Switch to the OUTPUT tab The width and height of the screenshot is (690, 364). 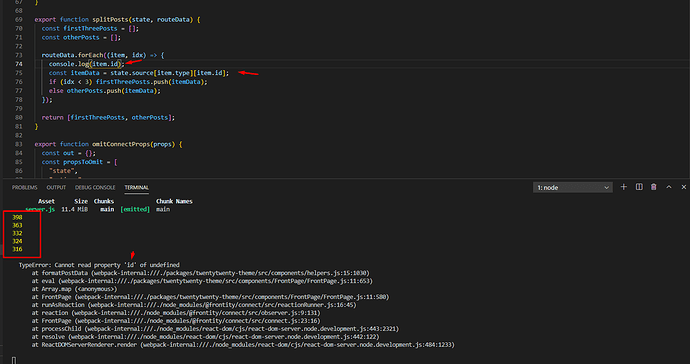(x=56, y=188)
